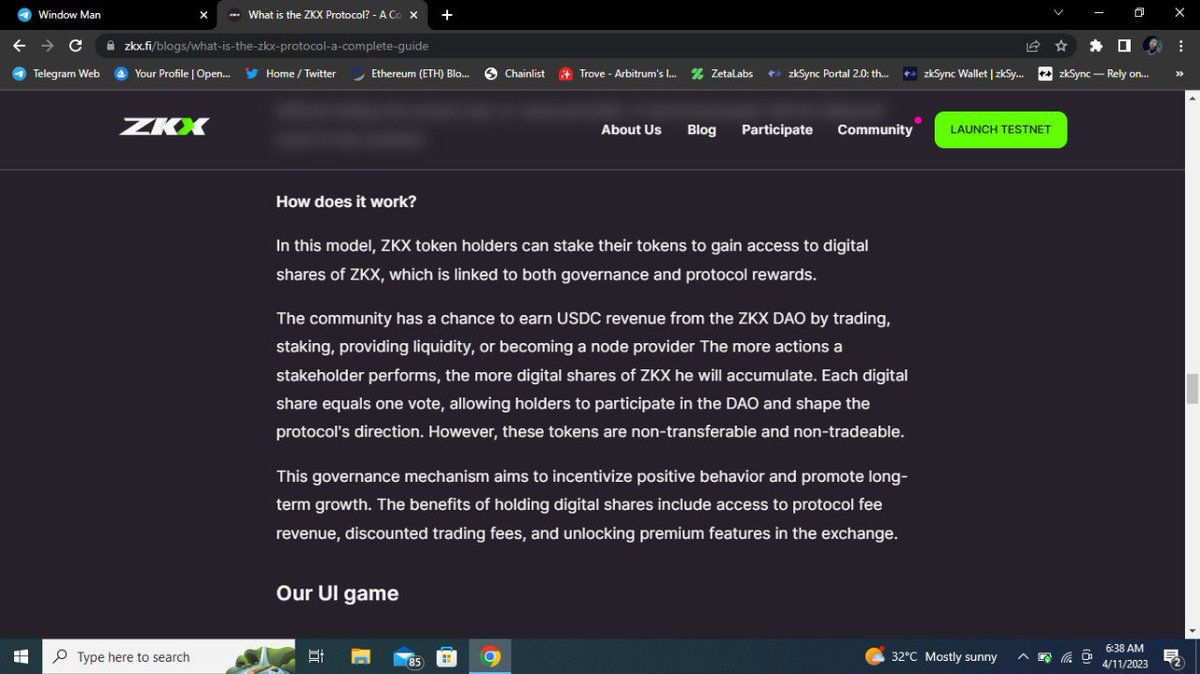Click the 'Our UI game' heading

coord(337,594)
